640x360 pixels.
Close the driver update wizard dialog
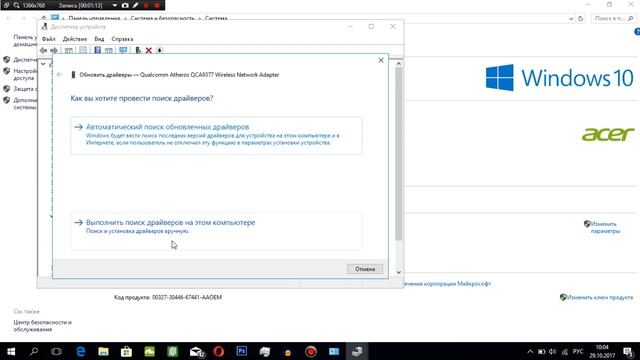click(381, 60)
